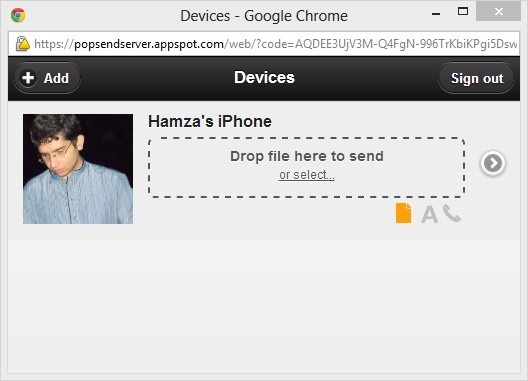The image size is (528, 381).
Task: Click the Add device button
Action: 47,78
